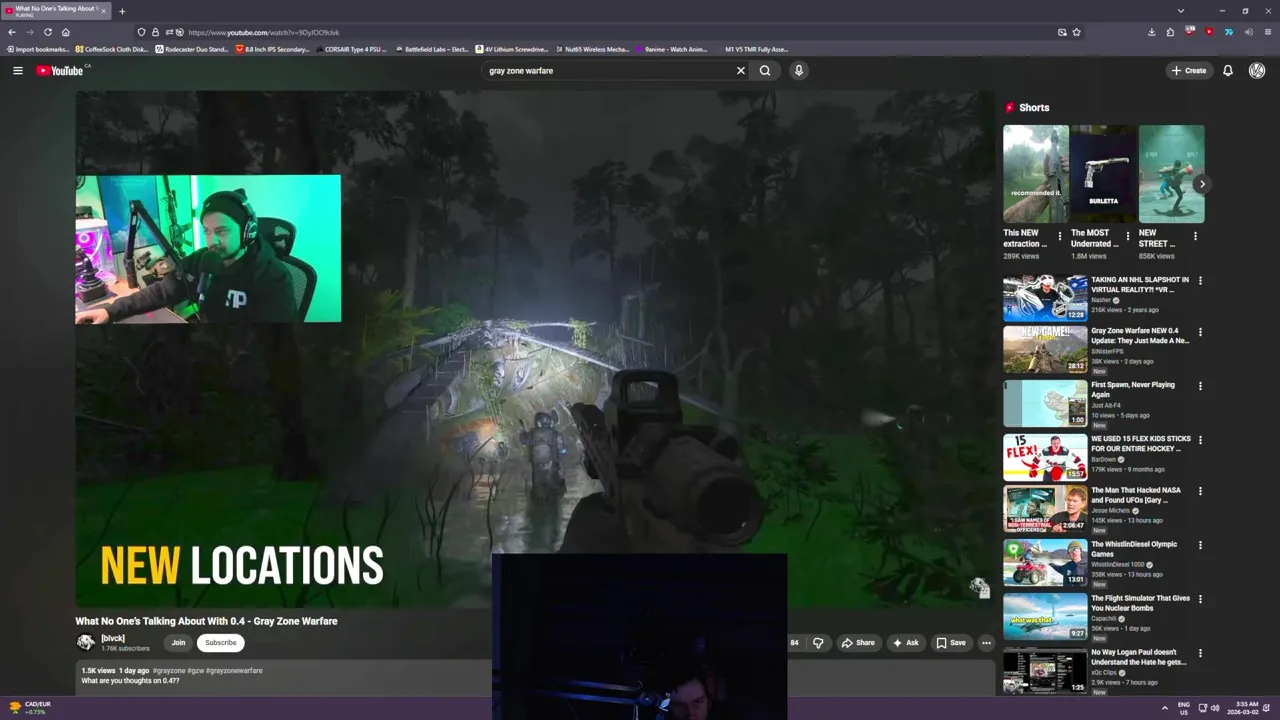Image resolution: width=1280 pixels, height=720 pixels.
Task: Play 'No Way Logan Paul' video
Action: pos(1045,671)
